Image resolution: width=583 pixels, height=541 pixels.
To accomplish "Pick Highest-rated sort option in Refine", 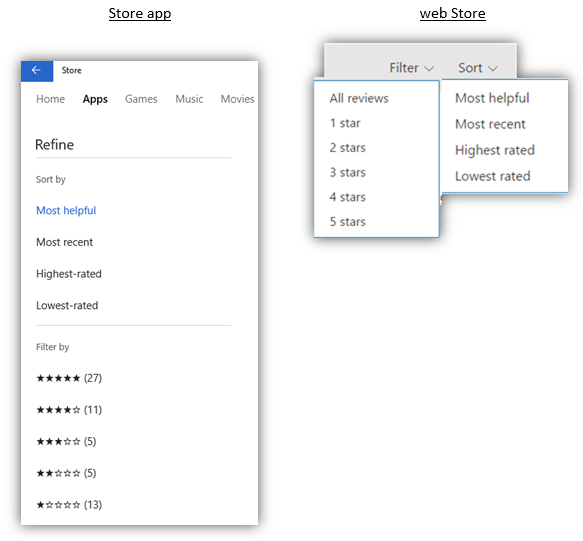I will point(69,274).
